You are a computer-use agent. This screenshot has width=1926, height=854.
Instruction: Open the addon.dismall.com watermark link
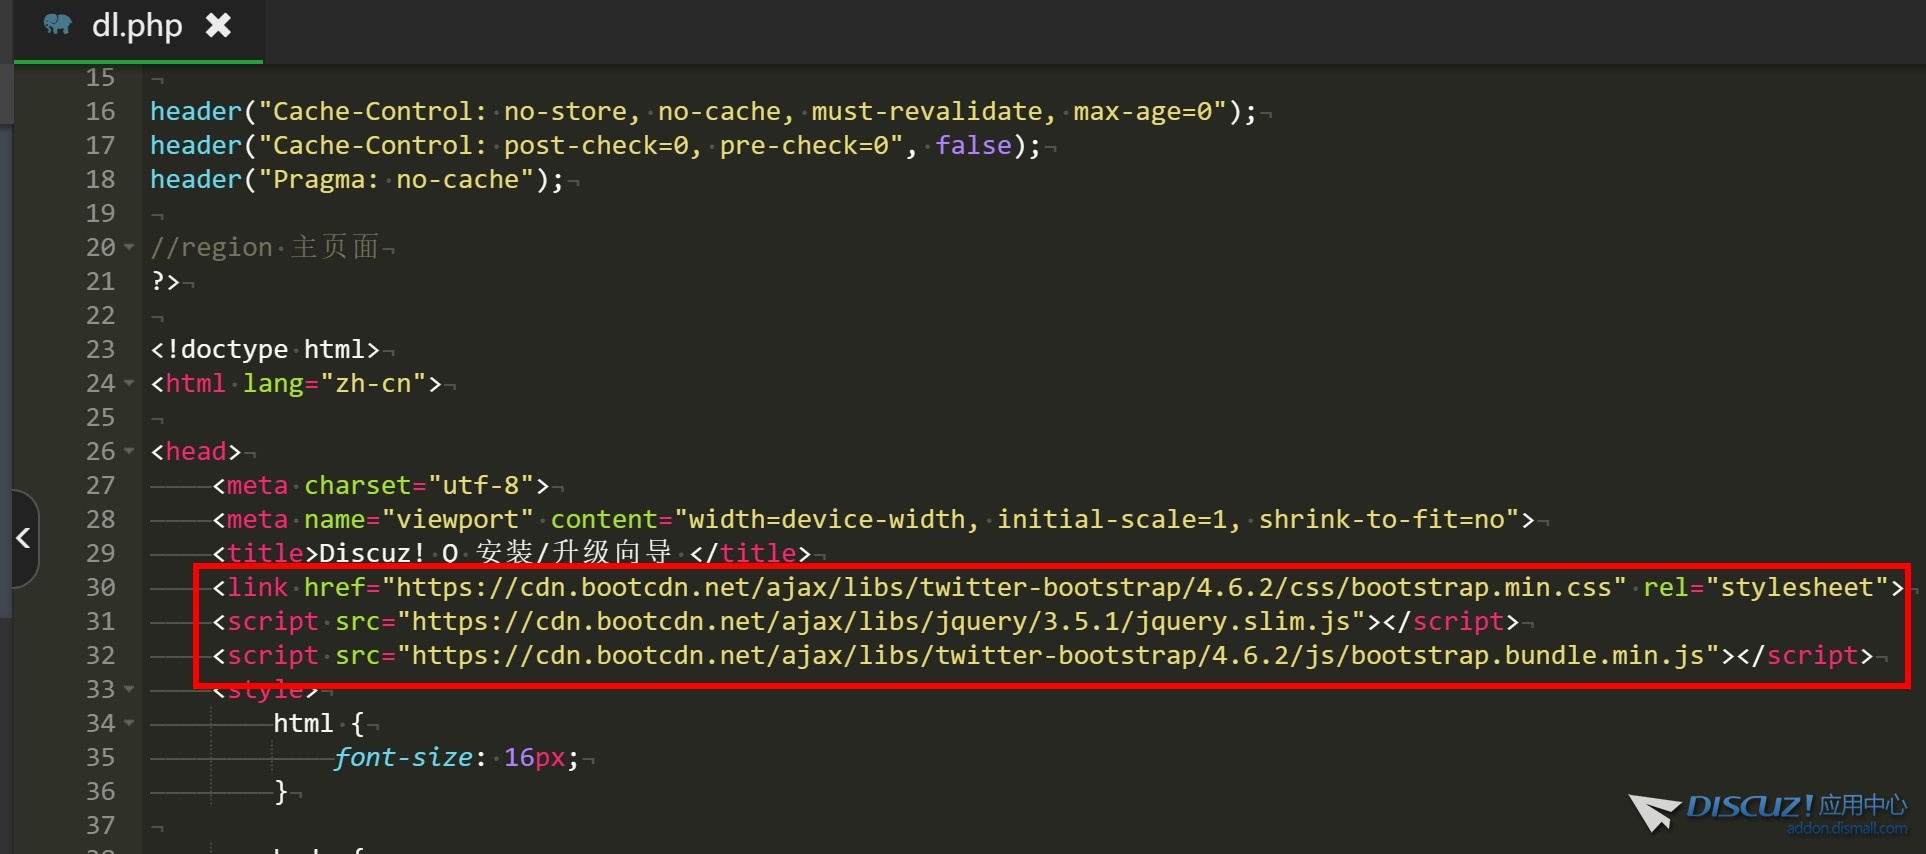[x=1846, y=828]
